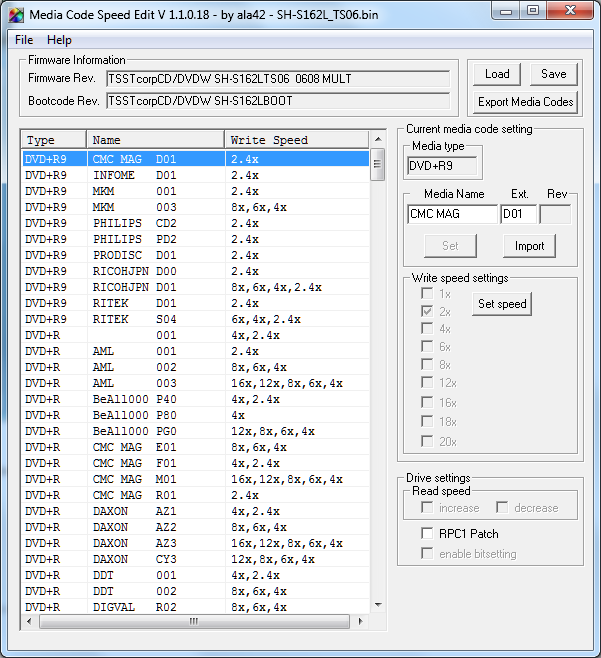Click the horizontal scrollbar thumb
The width and height of the screenshot is (601, 658).
[x=194, y=621]
